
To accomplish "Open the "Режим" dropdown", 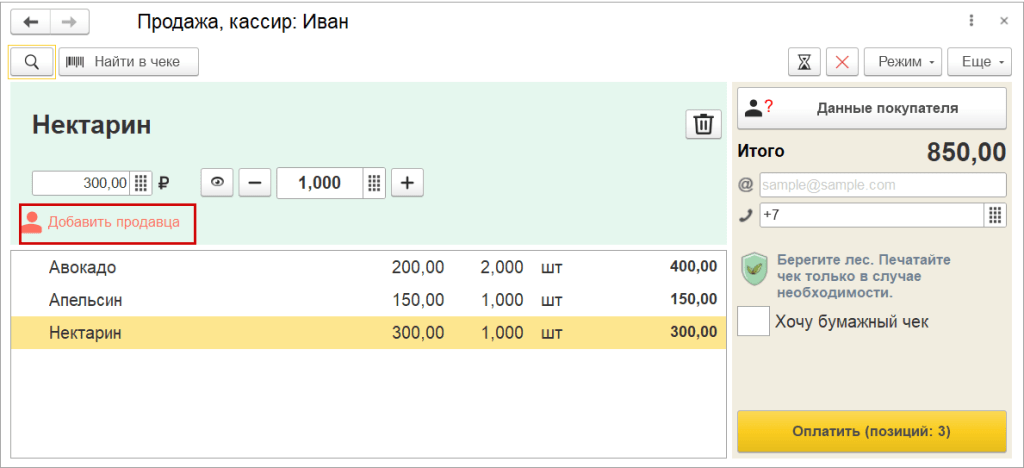I will click(x=903, y=62).
